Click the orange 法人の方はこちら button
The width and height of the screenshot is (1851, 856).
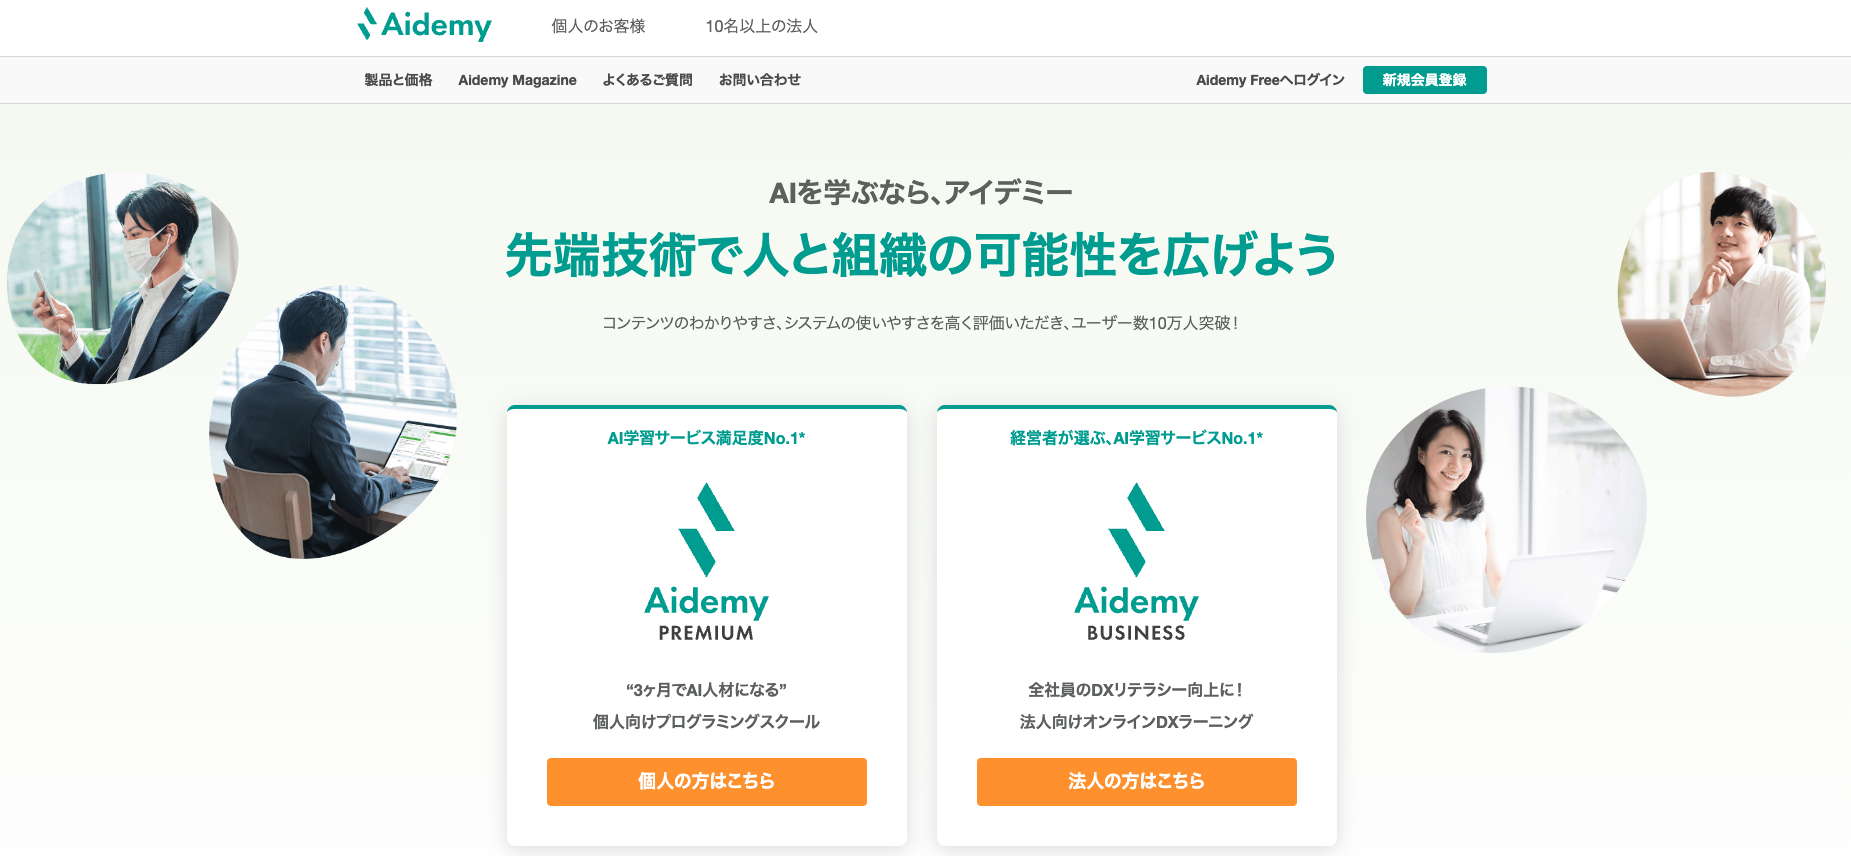pyautogui.click(x=1136, y=782)
